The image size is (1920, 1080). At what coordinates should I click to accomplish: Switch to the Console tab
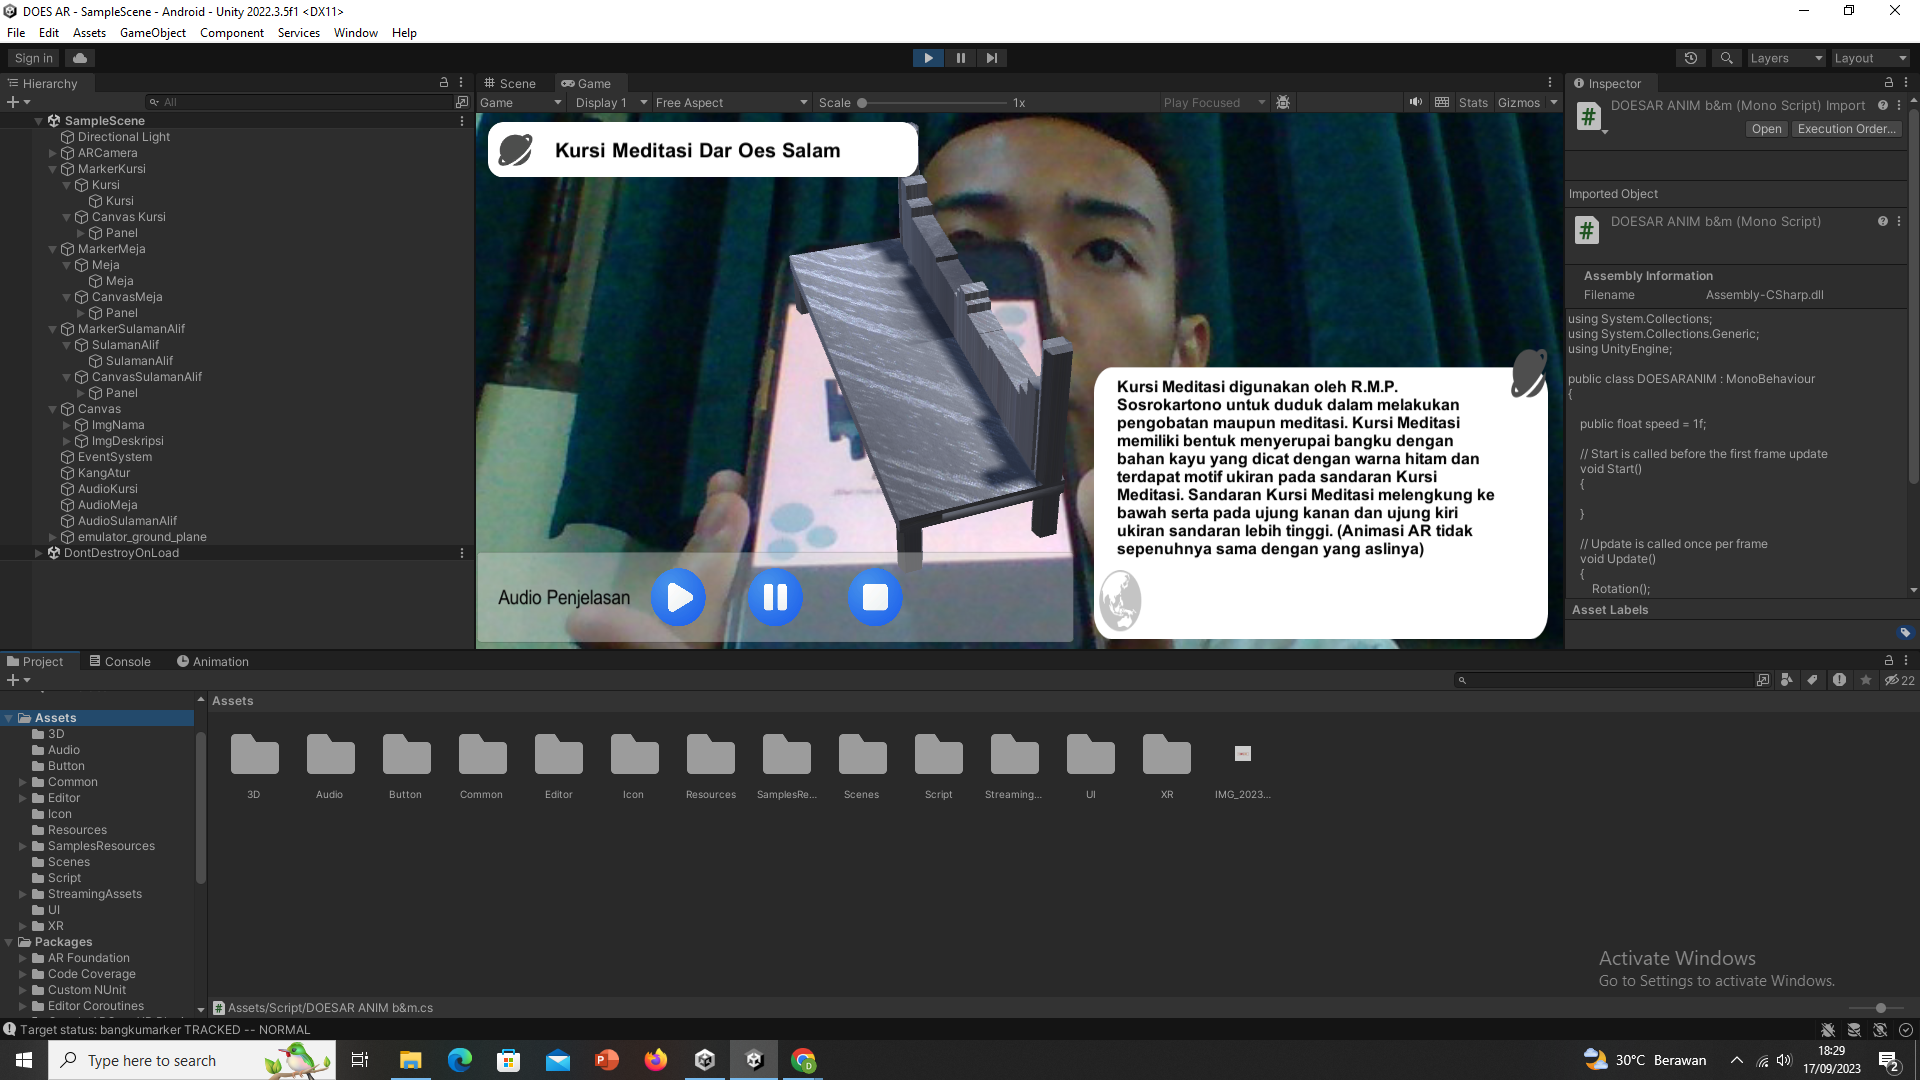(119, 661)
